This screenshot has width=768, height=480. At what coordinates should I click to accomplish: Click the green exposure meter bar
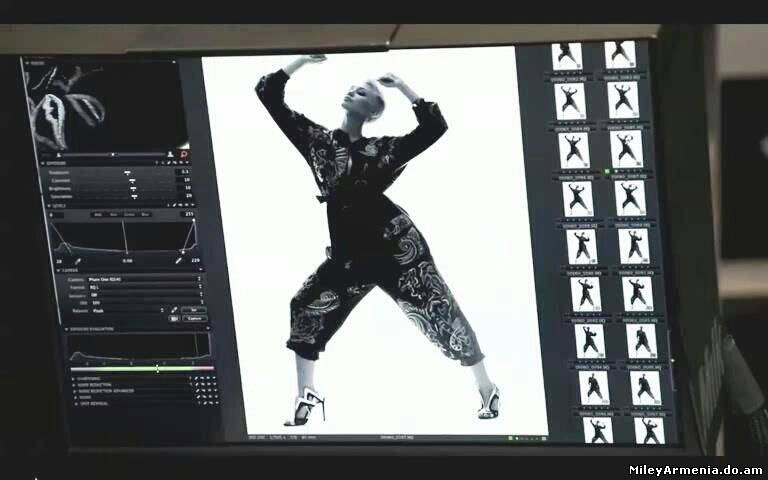(x=142, y=368)
